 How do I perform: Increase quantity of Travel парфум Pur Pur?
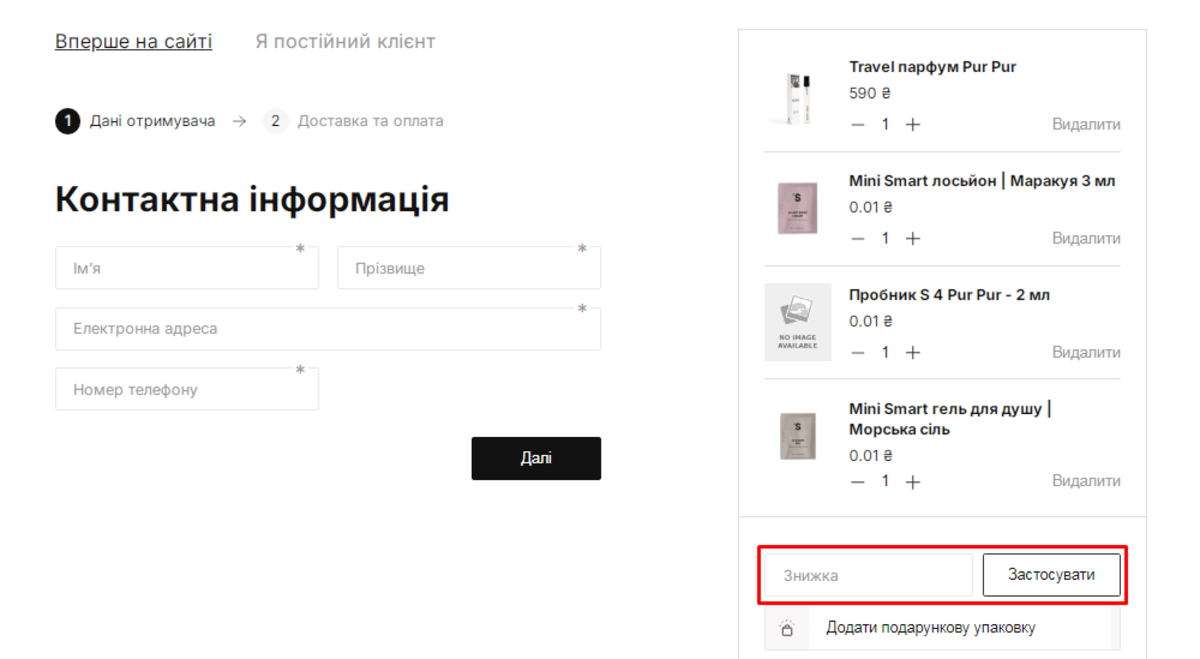(x=912, y=124)
